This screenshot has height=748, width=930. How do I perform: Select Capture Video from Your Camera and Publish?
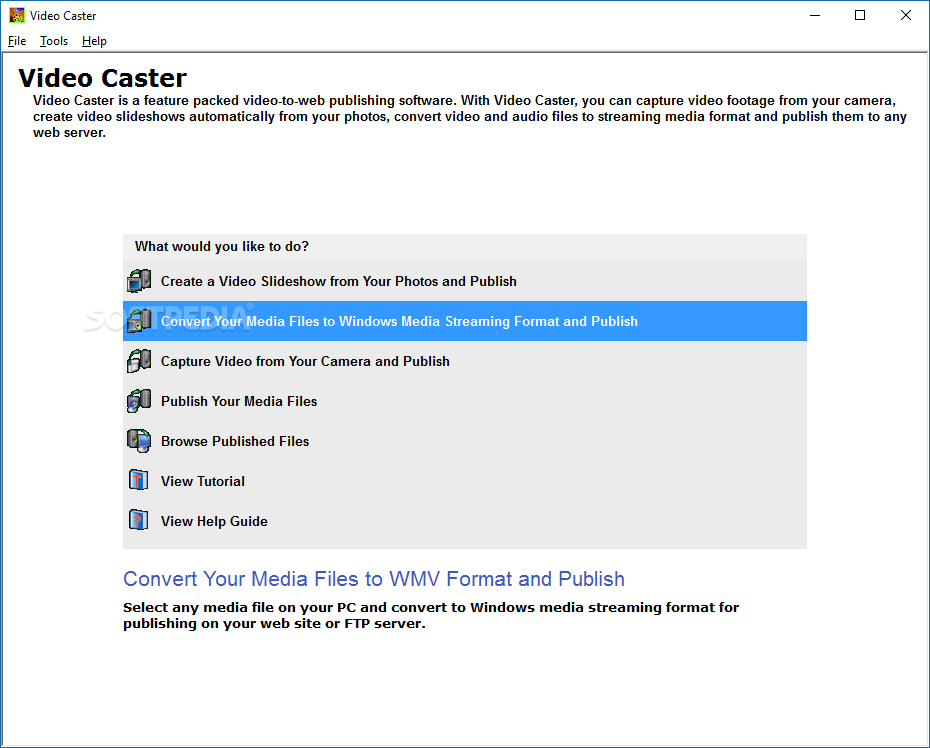pyautogui.click(x=464, y=361)
